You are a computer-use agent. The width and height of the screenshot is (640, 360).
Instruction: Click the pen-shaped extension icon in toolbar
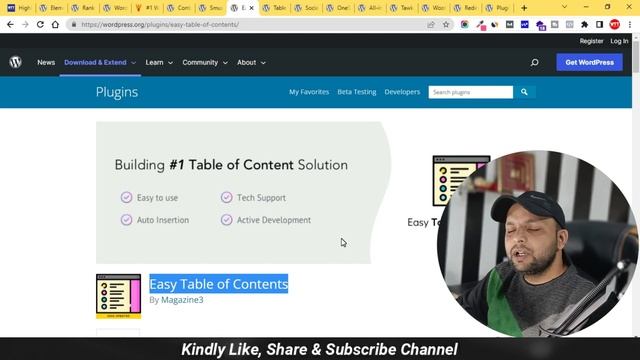(480, 25)
